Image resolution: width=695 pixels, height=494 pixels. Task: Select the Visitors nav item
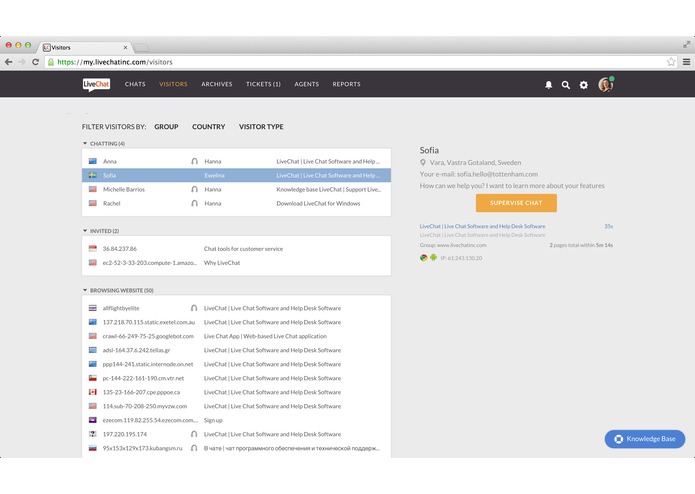click(x=173, y=84)
